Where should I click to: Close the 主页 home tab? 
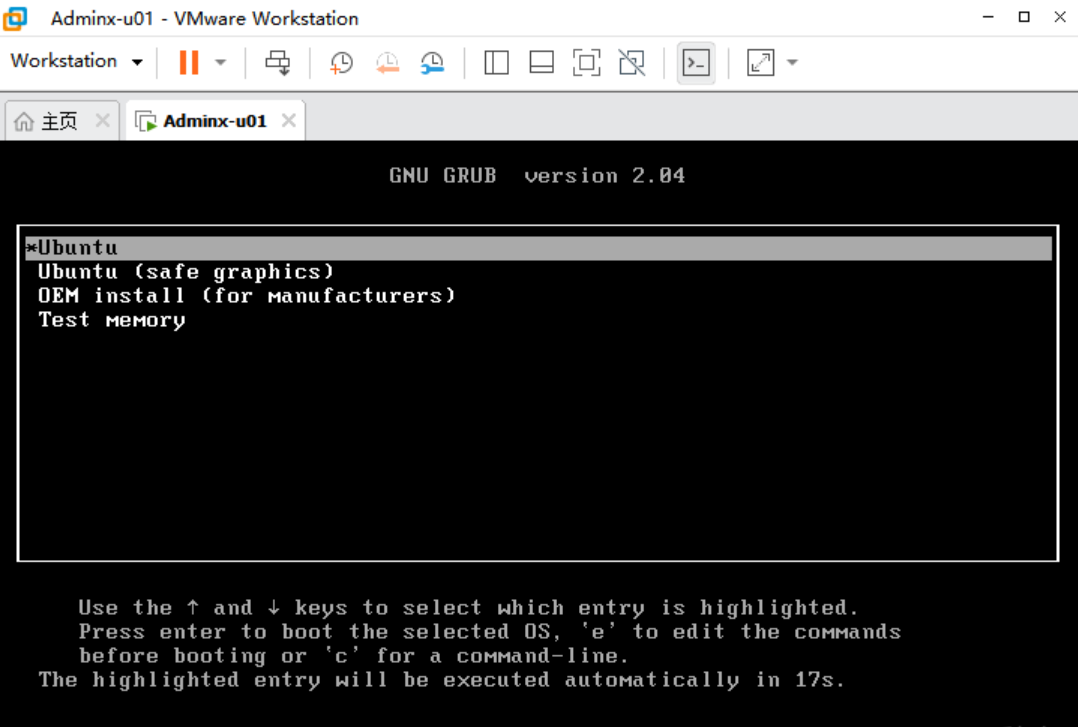coord(102,121)
